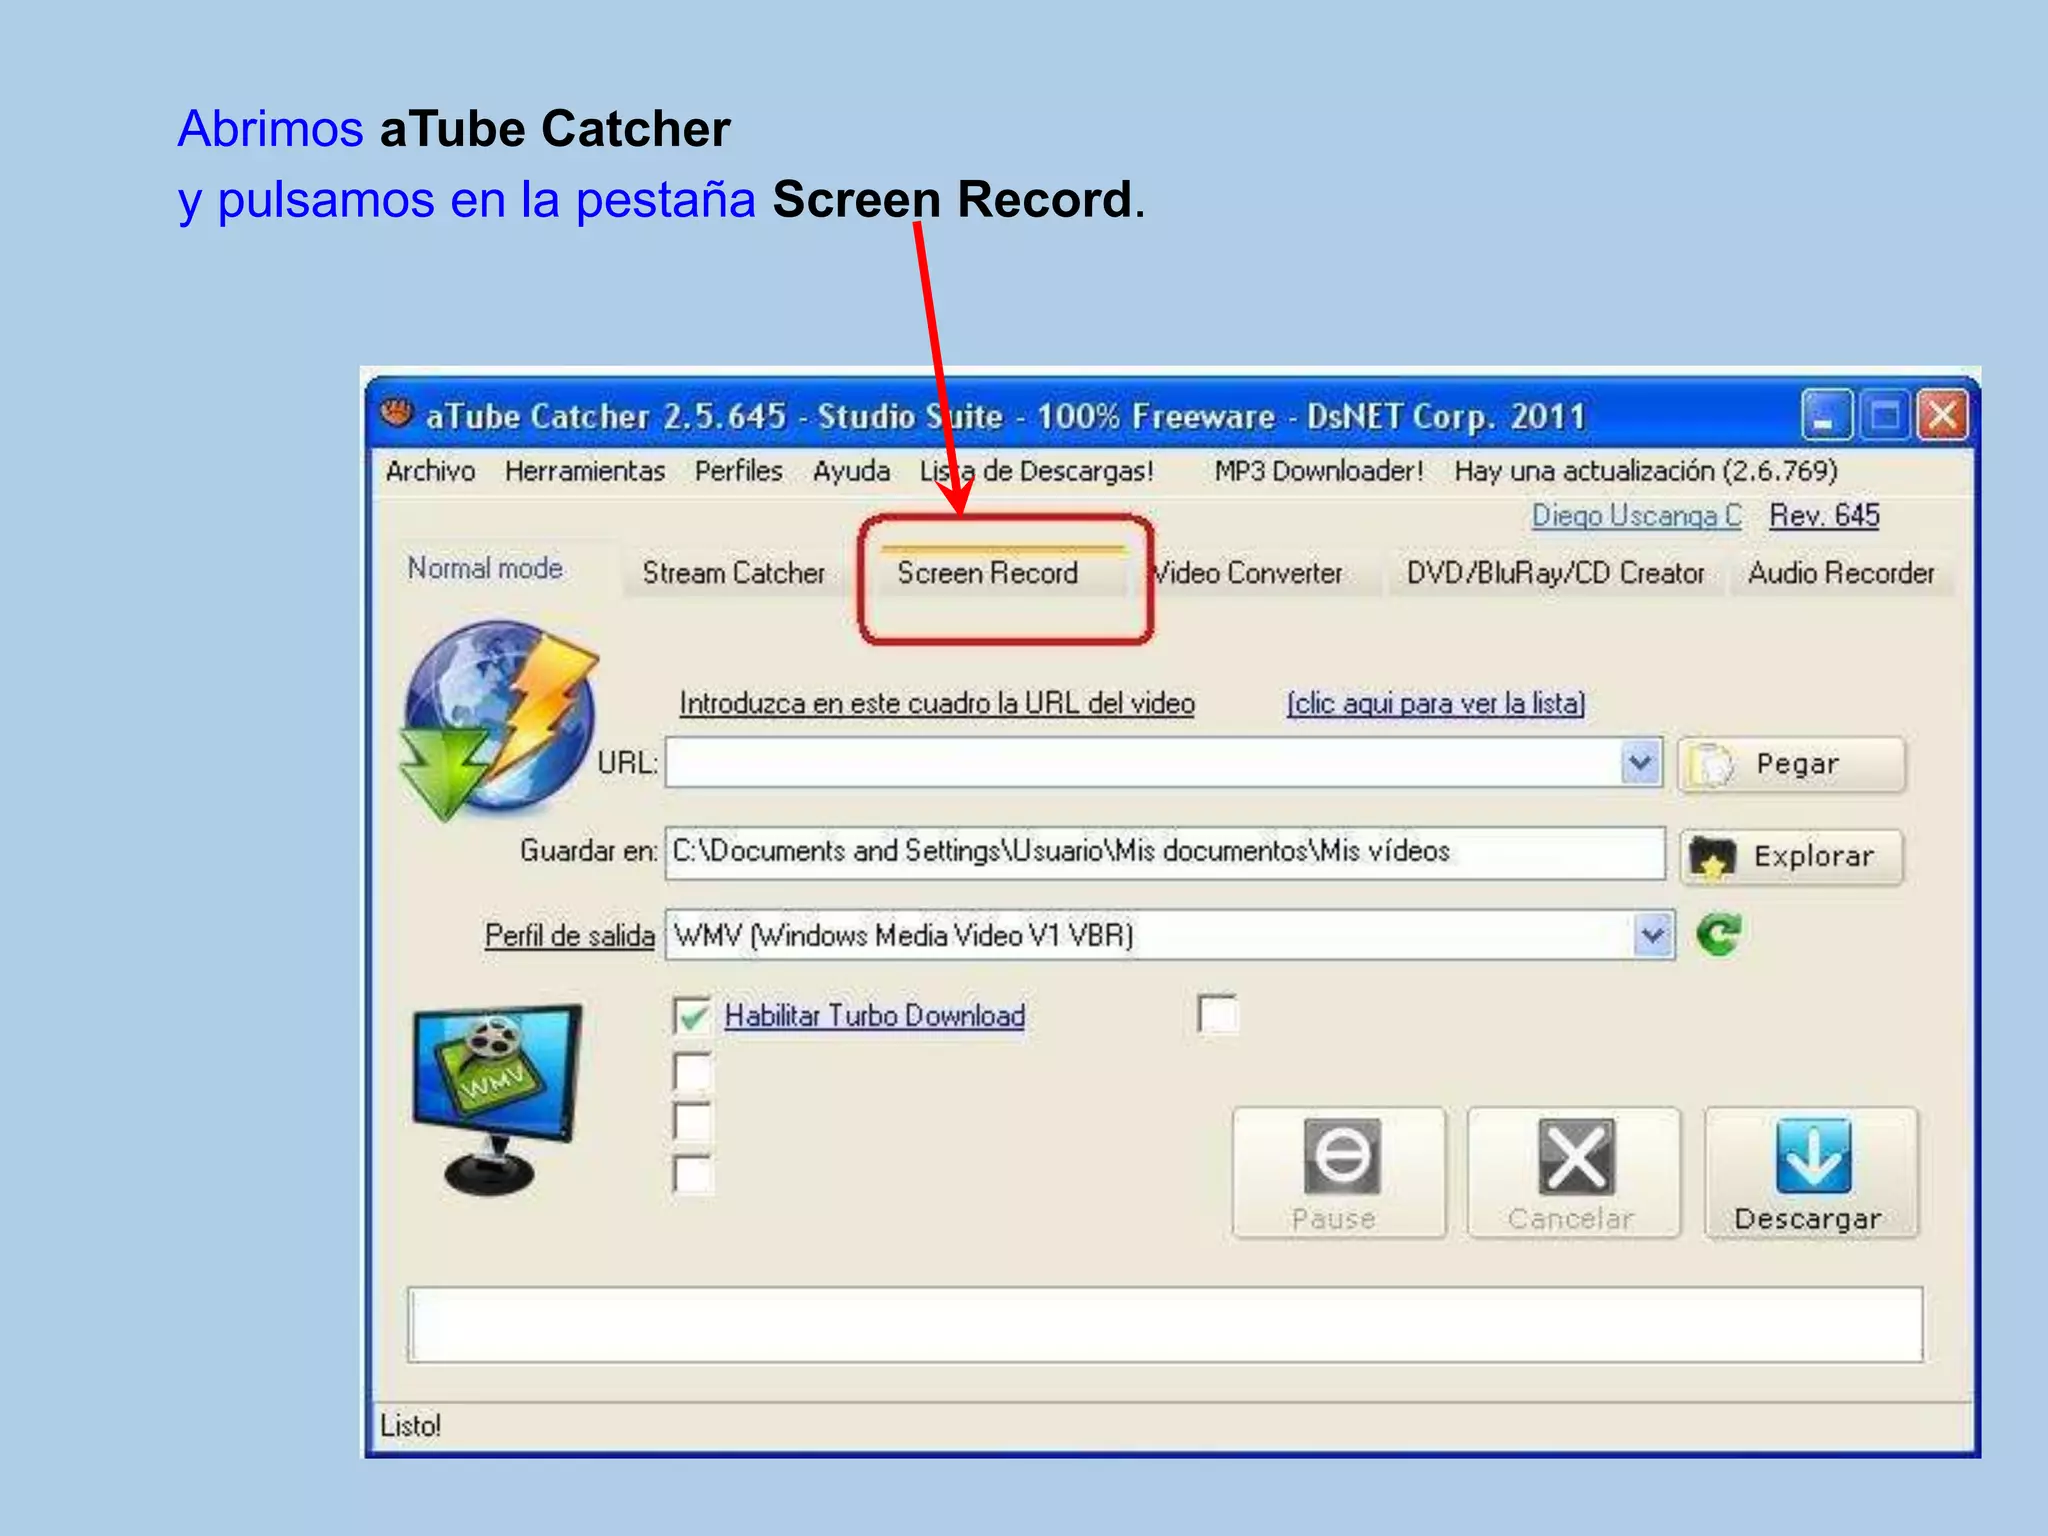This screenshot has width=2048, height=1536.
Task: Click the Rev. 645 link
Action: [1824, 516]
